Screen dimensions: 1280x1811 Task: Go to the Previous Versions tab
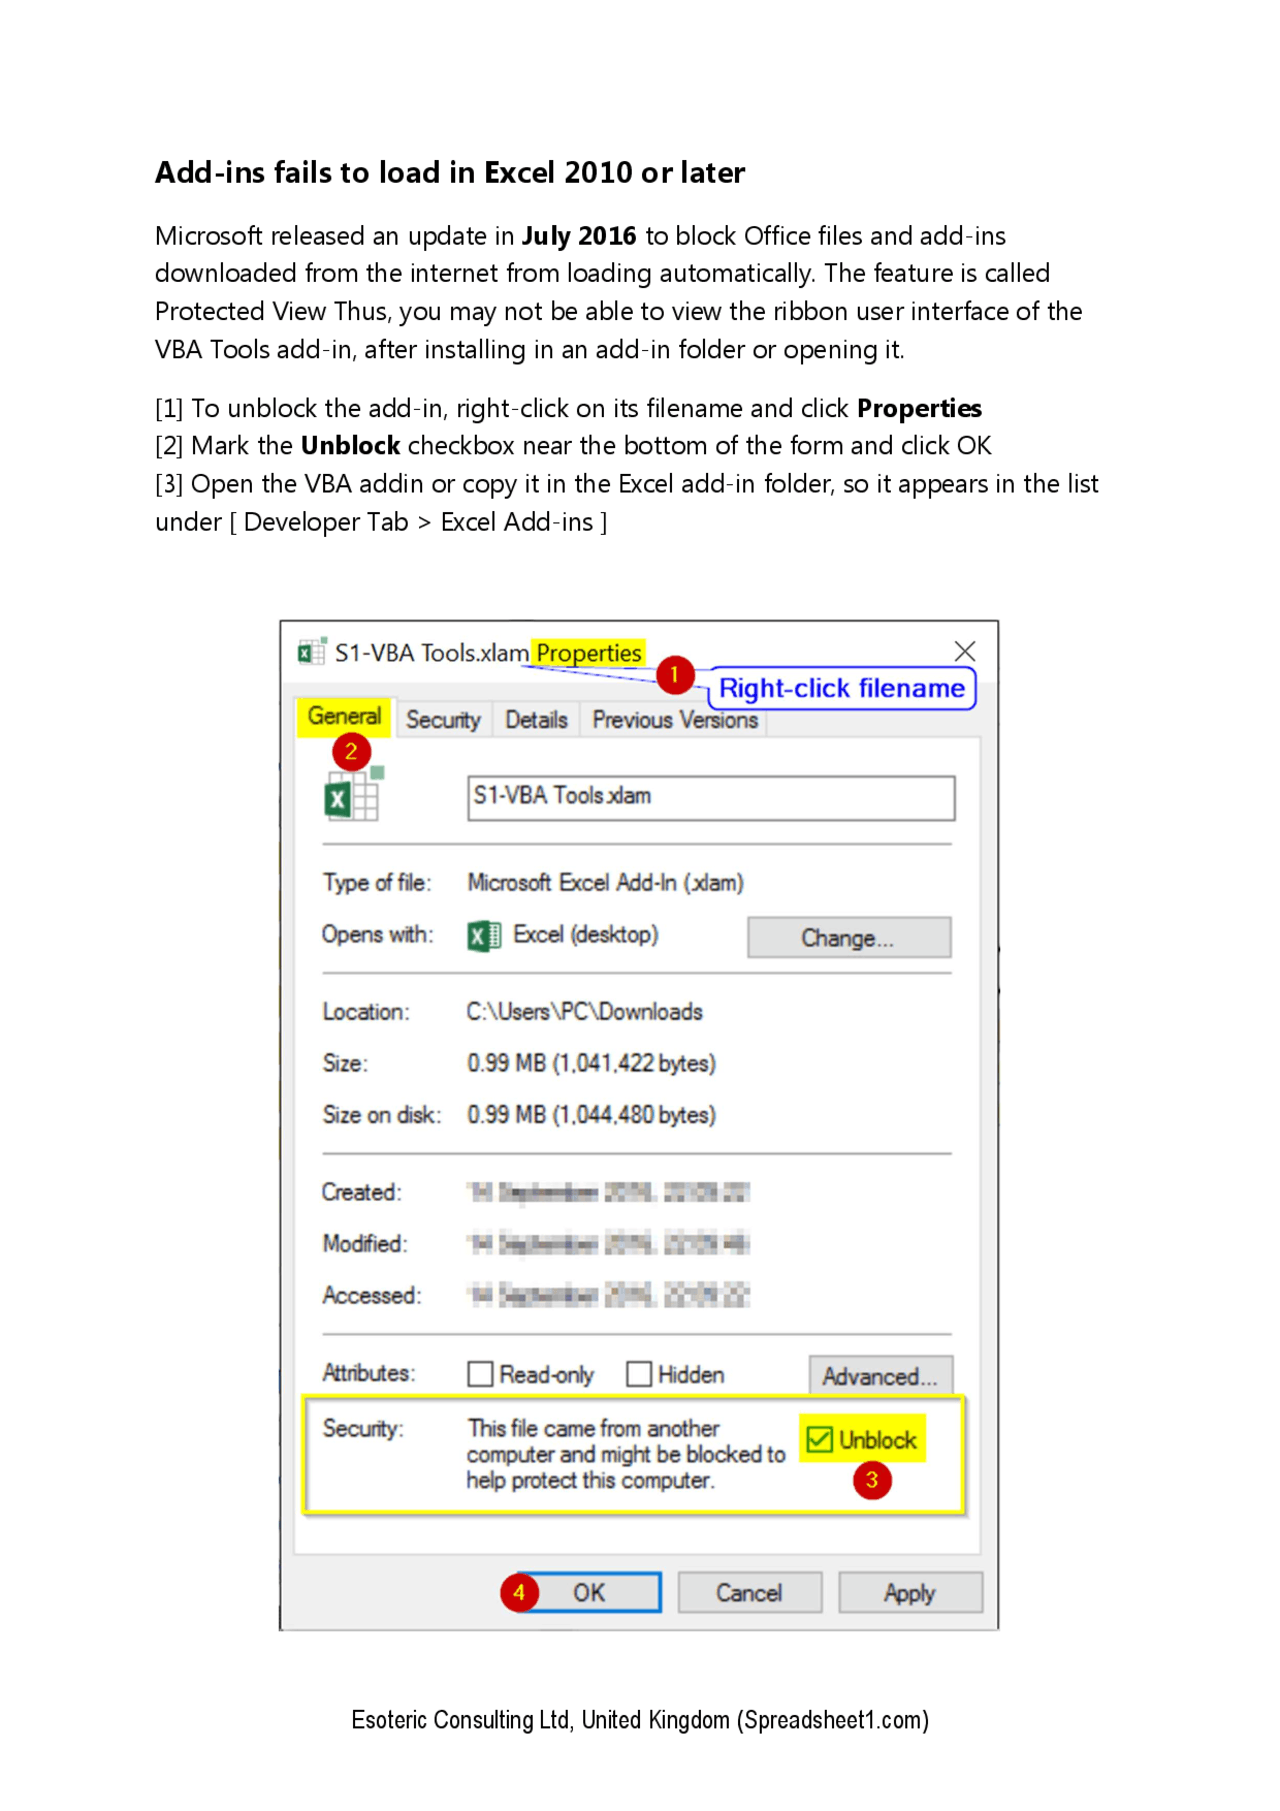675,720
